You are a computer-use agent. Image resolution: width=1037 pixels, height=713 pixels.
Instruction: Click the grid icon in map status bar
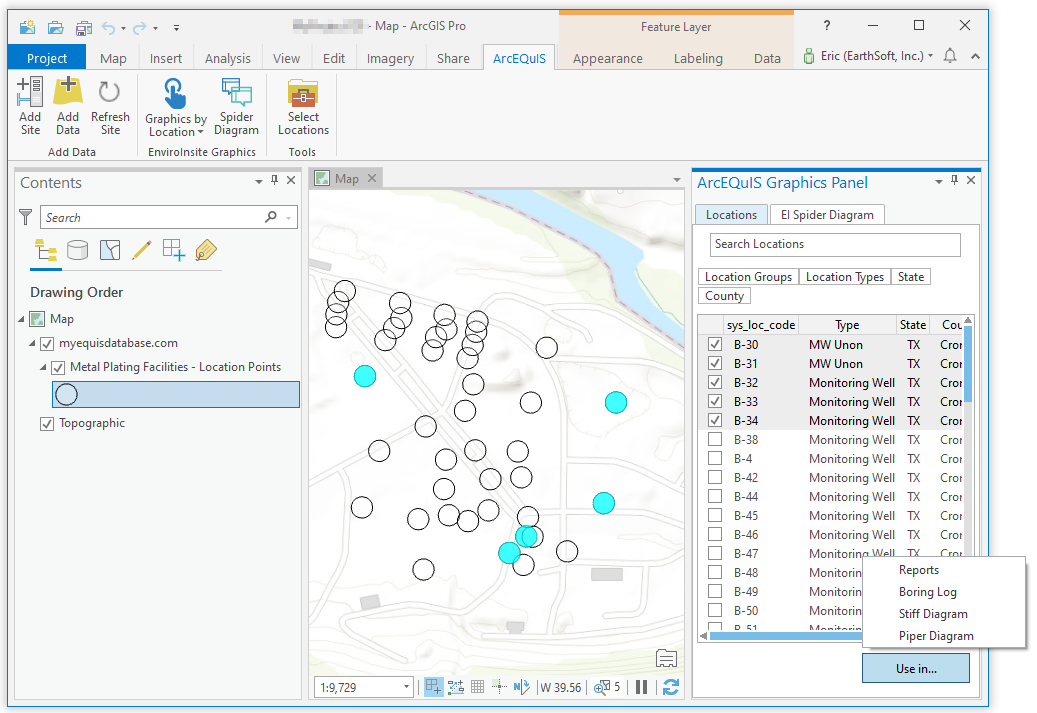(x=477, y=687)
